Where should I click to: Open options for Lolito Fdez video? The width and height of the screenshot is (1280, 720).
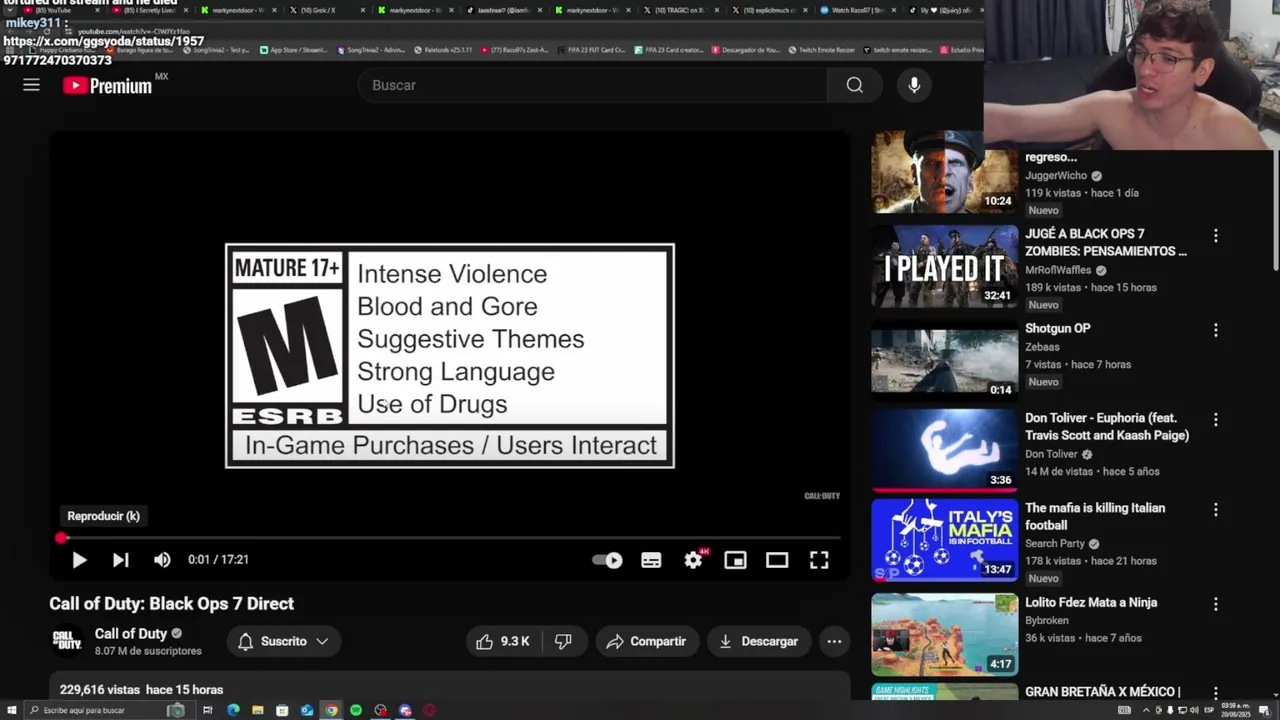pos(1216,604)
